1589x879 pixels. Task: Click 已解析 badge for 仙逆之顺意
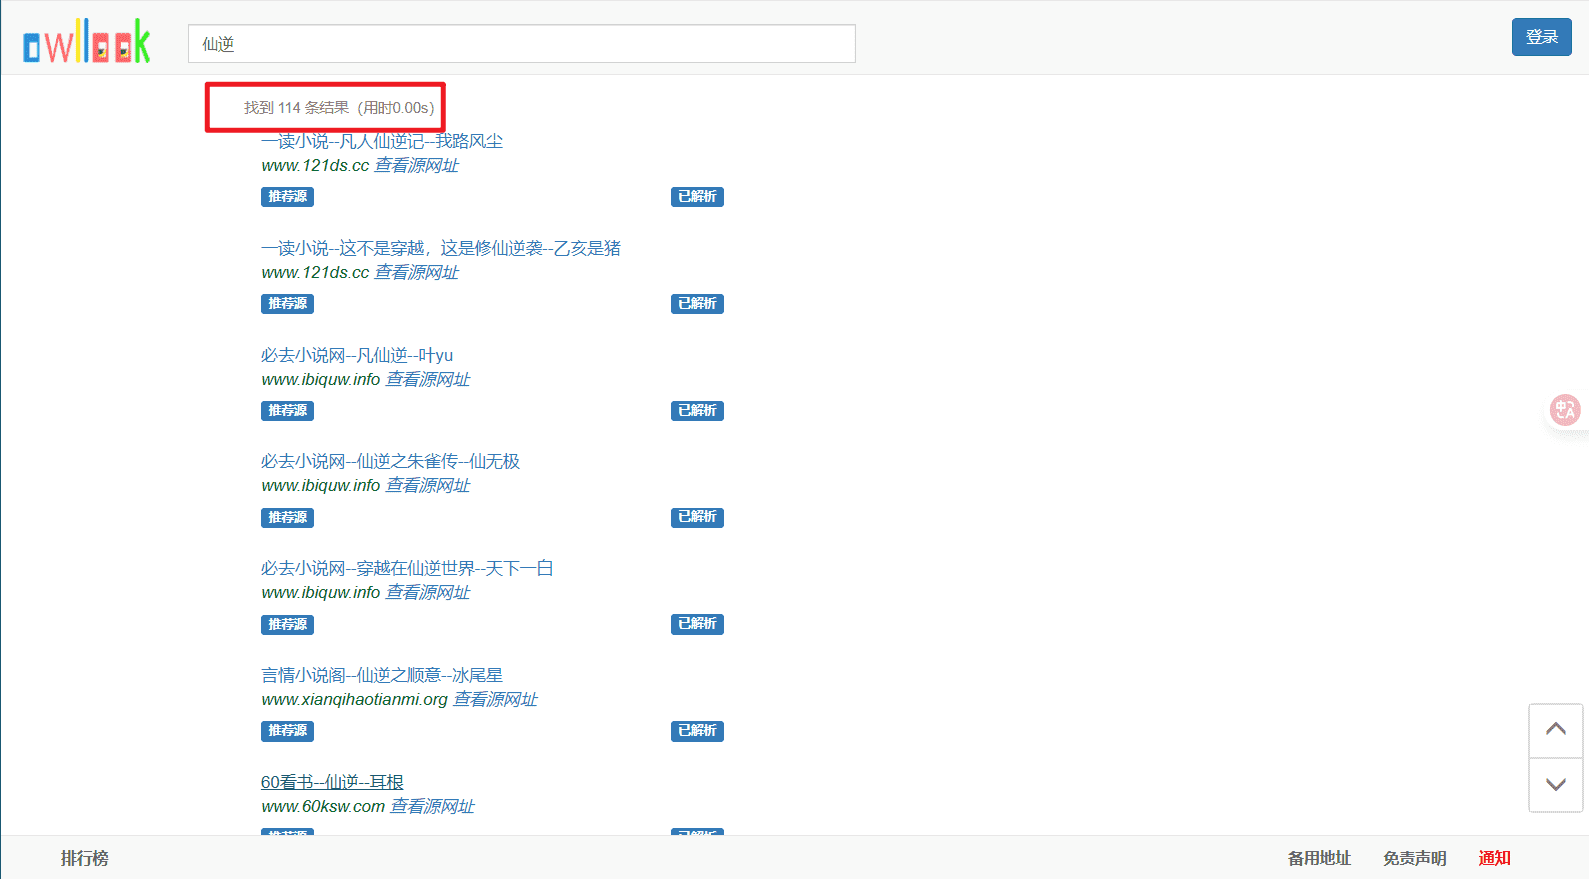point(697,731)
